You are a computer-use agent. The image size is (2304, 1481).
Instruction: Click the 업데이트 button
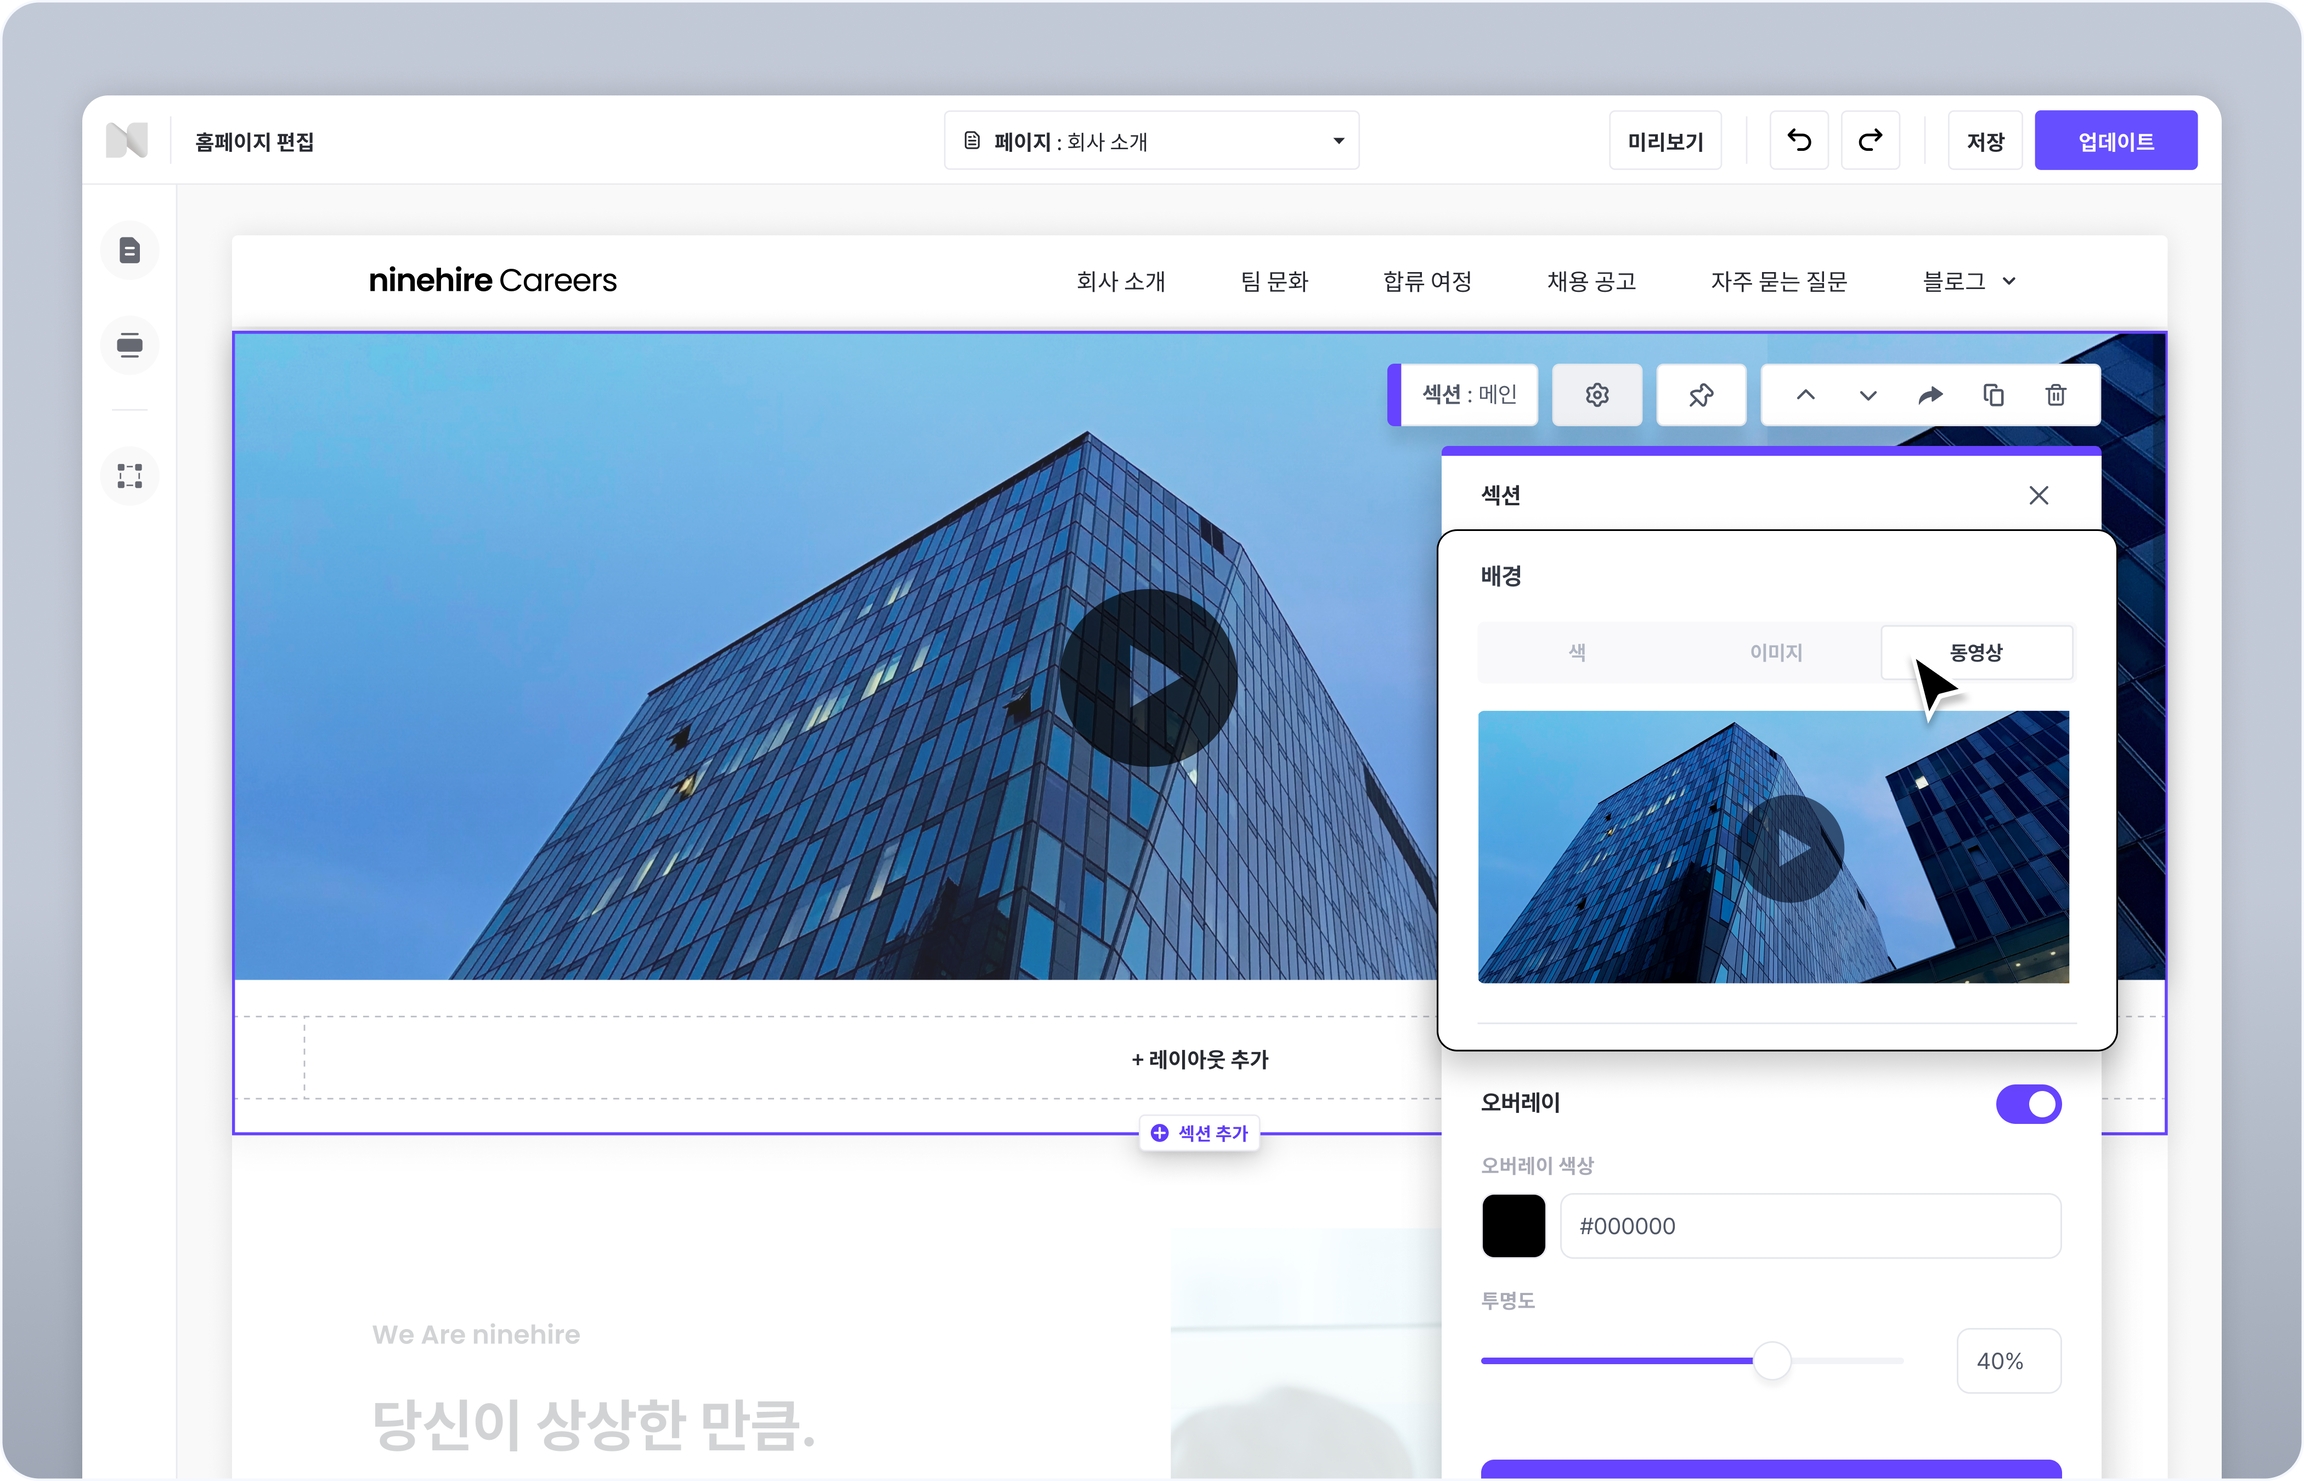point(2115,141)
